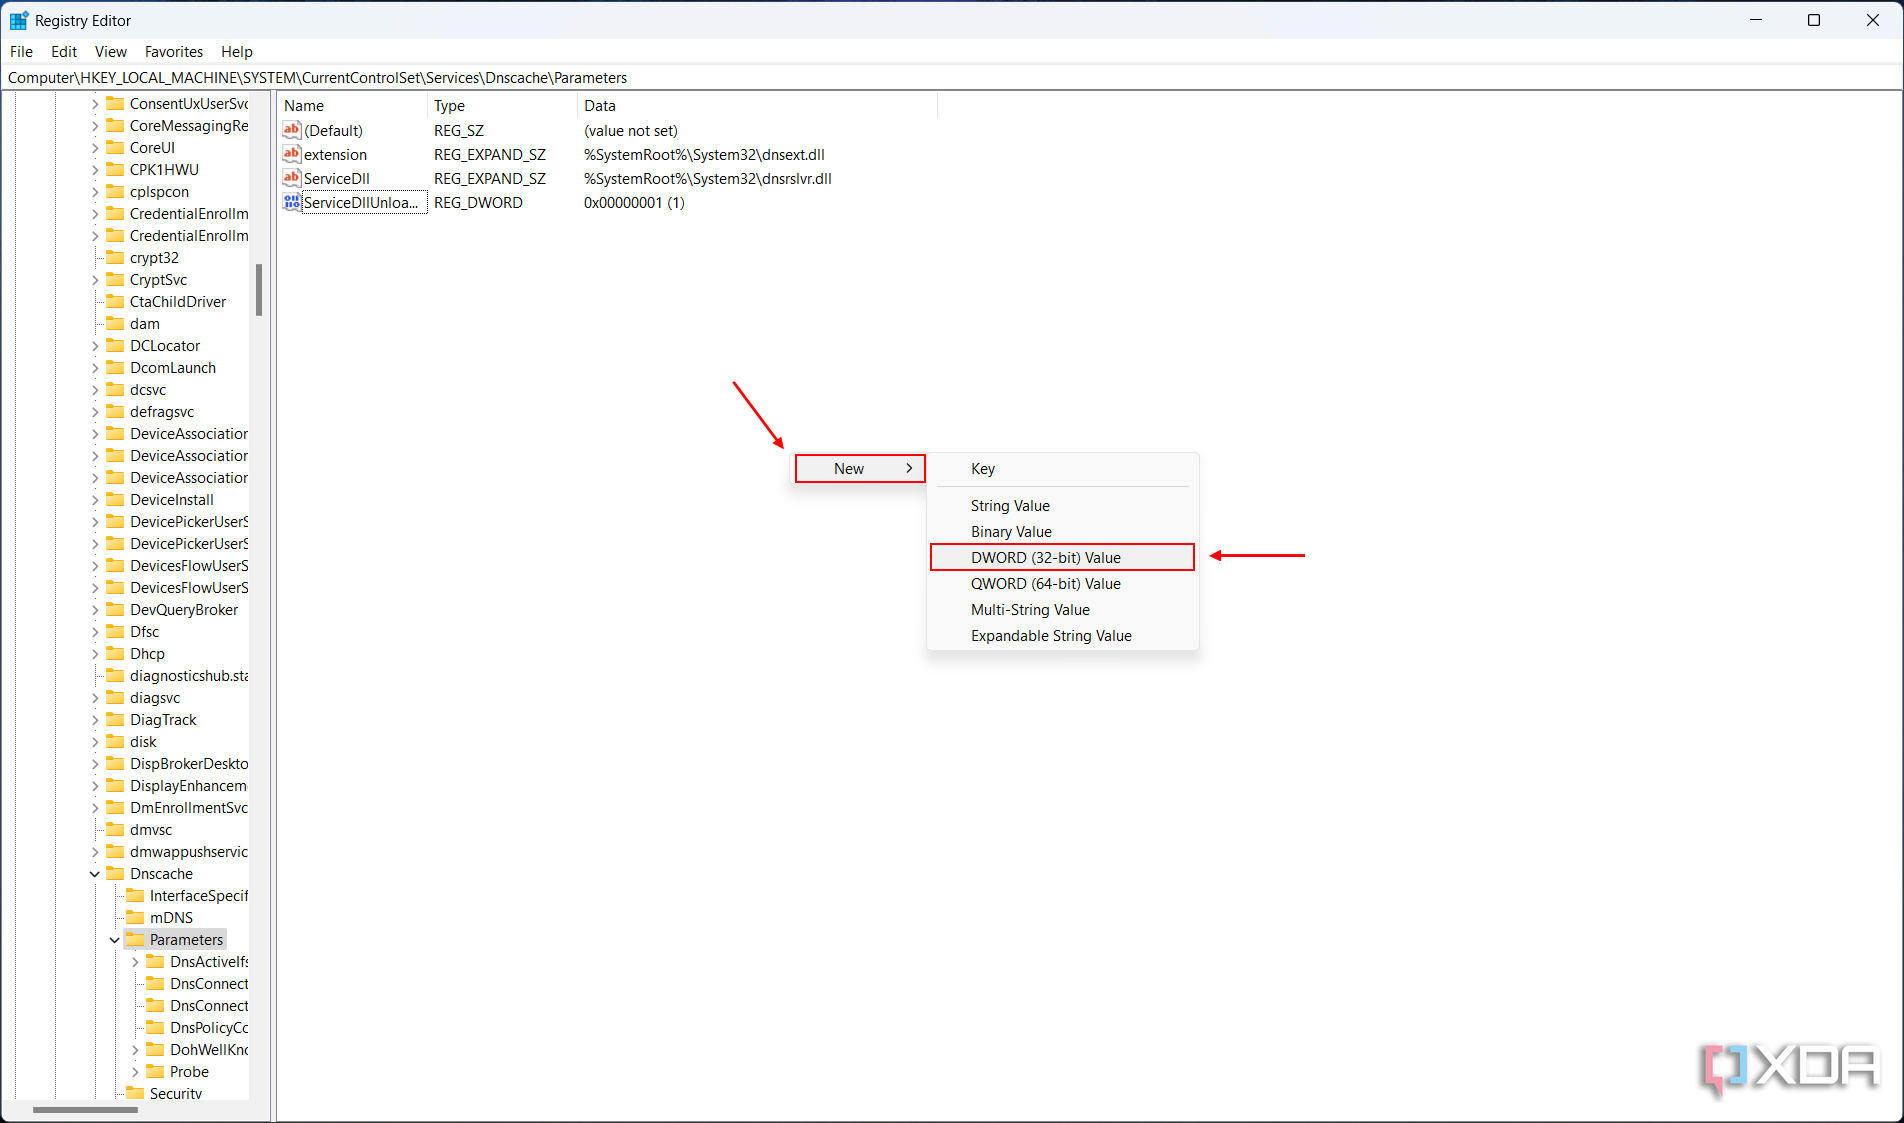Choose Binary Value in the submenu
This screenshot has height=1123, width=1904.
pyautogui.click(x=1062, y=532)
